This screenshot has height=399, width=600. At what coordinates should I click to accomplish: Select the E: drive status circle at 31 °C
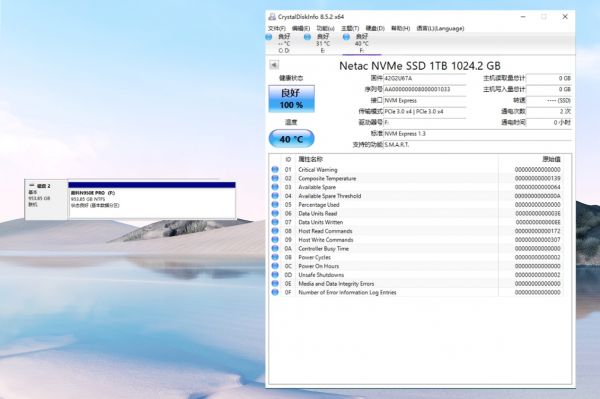point(307,37)
